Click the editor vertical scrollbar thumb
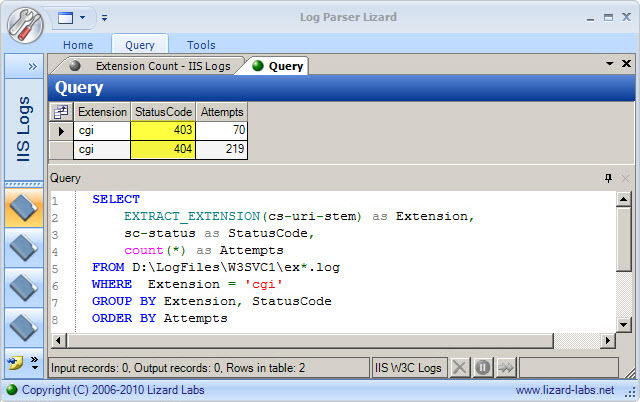Viewport: 640px width, 402px height. pos(624,239)
